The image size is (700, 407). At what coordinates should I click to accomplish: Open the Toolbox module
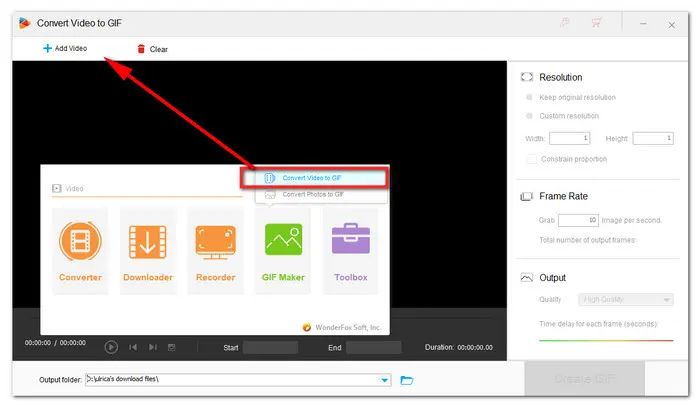pos(350,251)
